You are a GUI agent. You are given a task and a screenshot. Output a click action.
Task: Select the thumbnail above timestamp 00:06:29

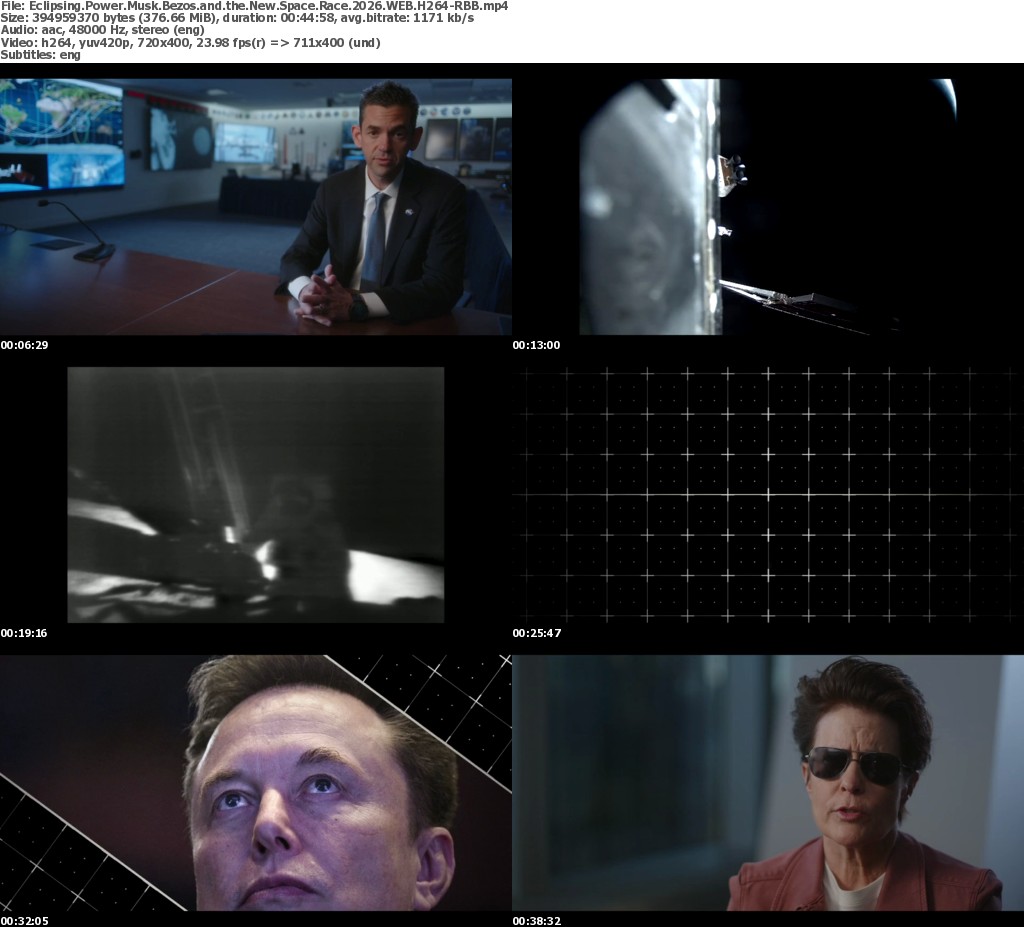[256, 207]
